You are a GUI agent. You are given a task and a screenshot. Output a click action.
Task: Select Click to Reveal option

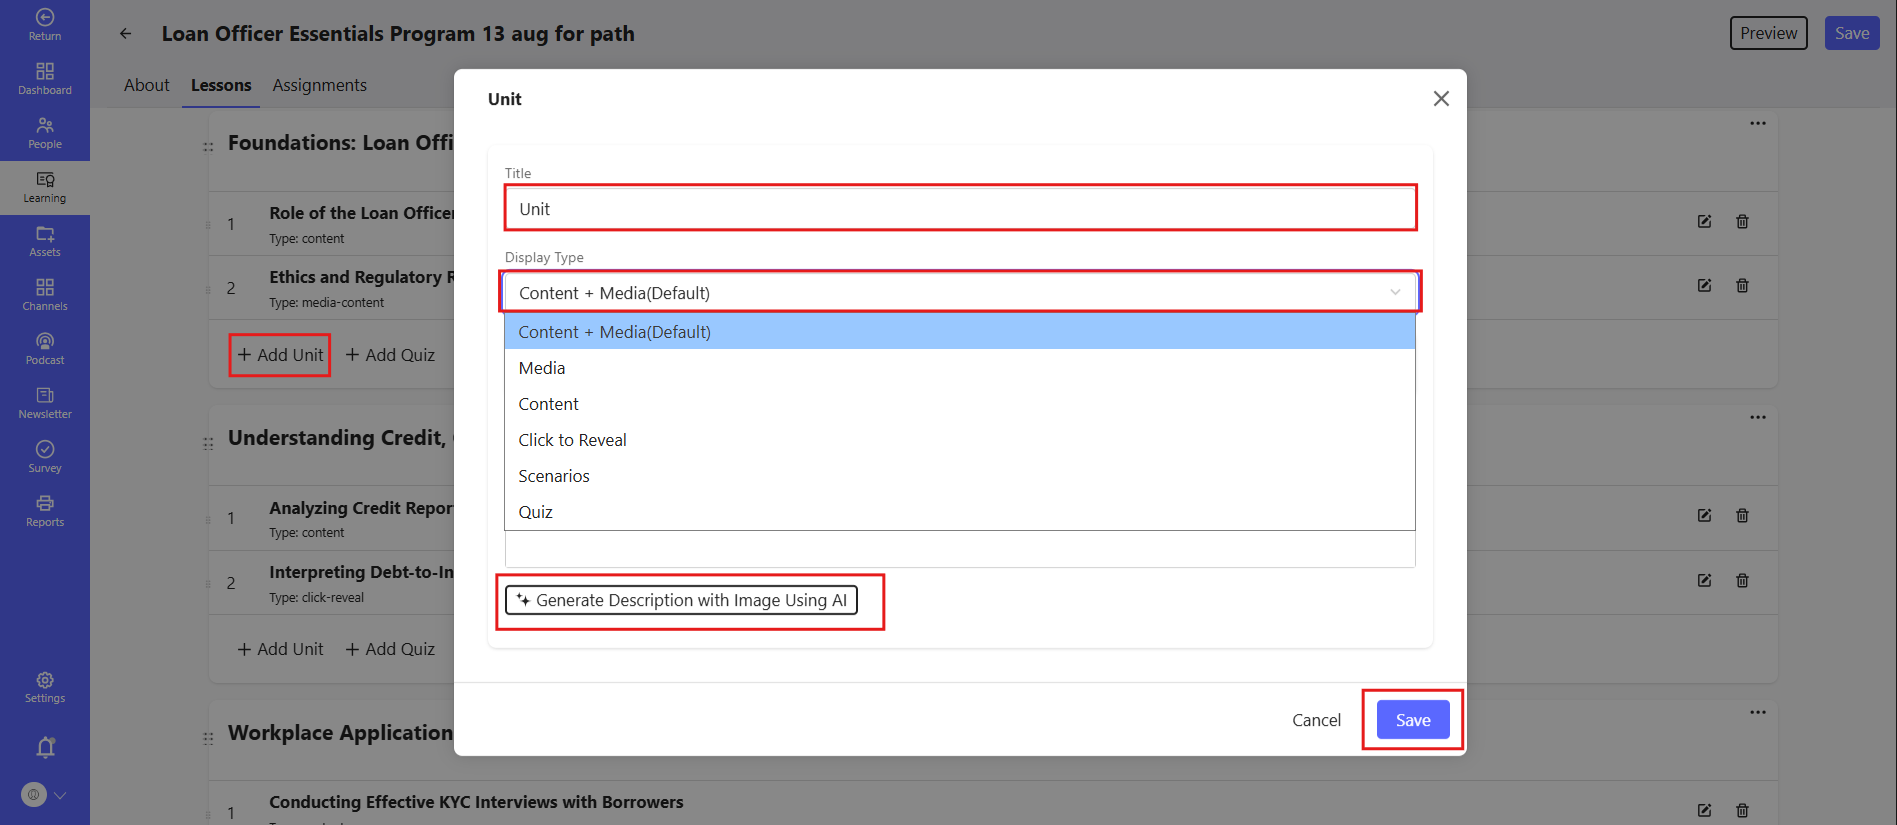point(960,440)
